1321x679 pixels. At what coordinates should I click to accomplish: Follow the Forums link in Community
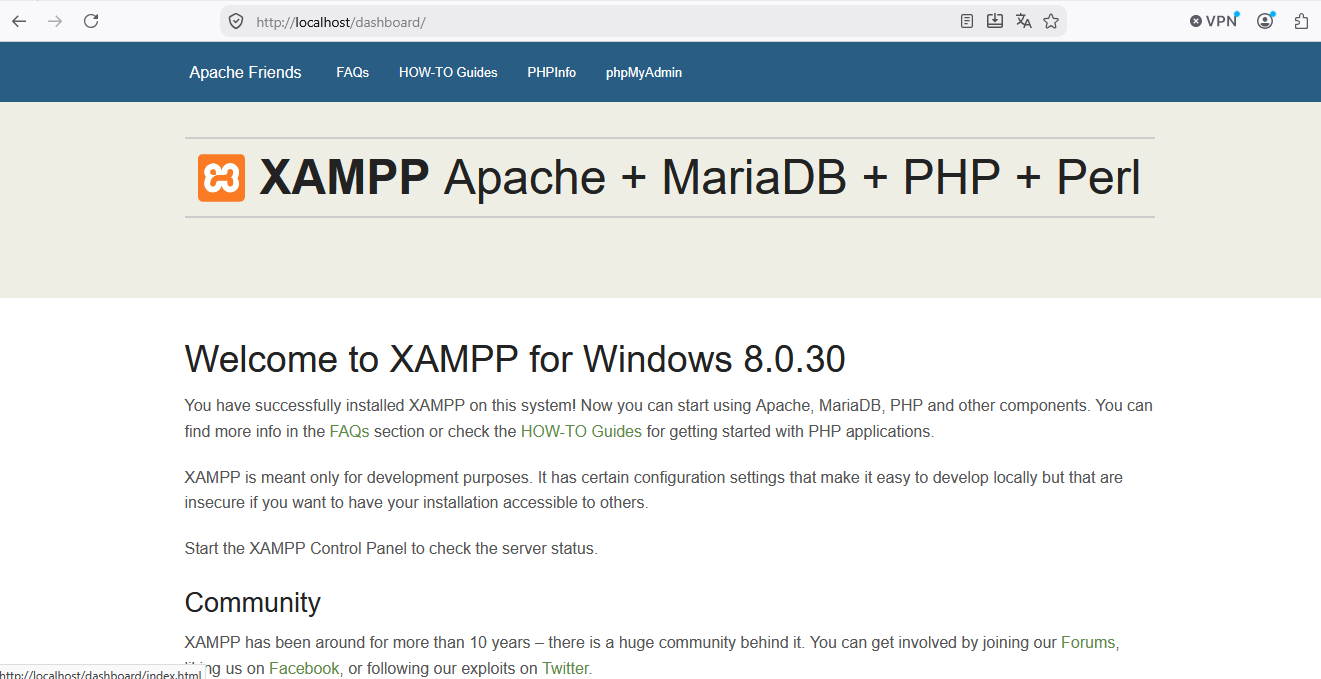(1088, 642)
